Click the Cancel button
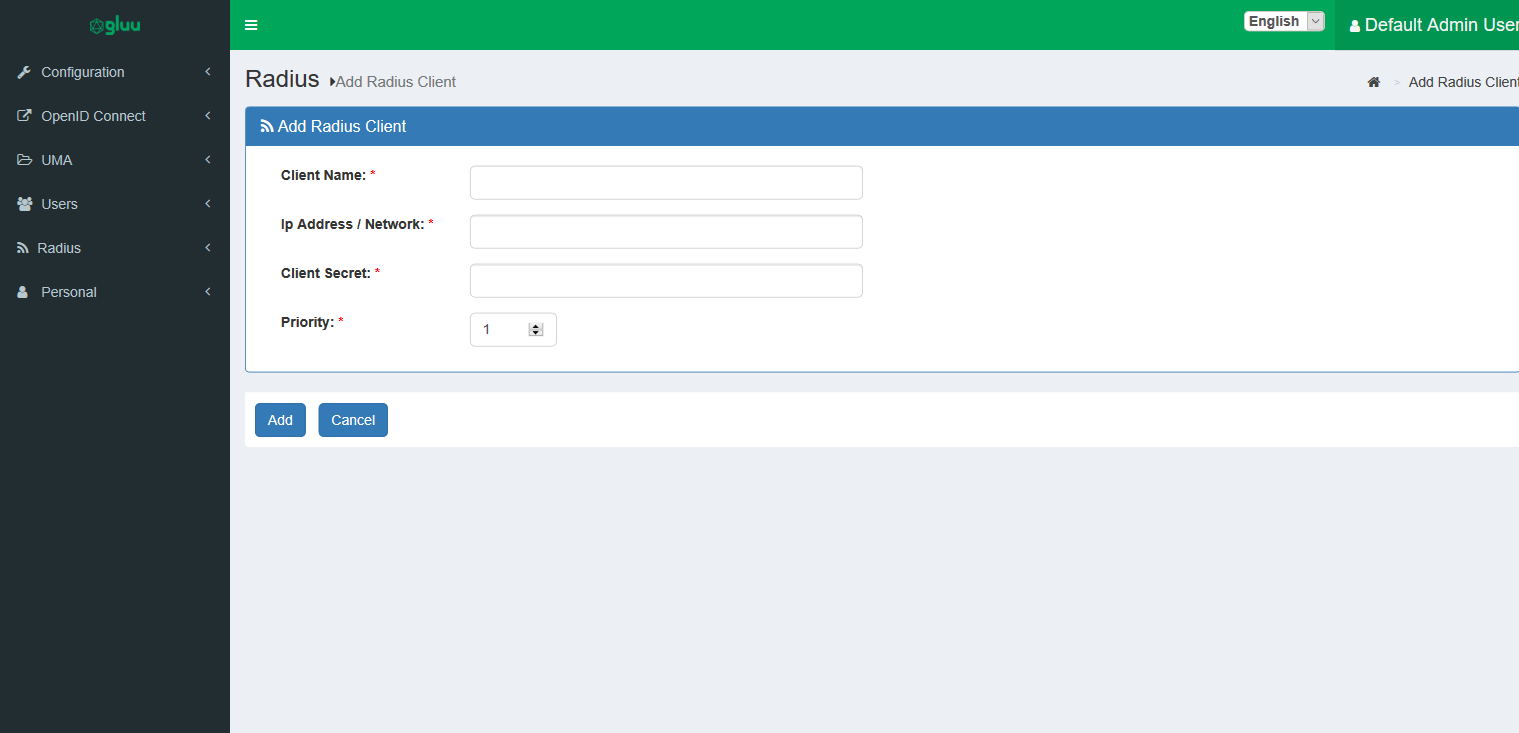 point(352,420)
